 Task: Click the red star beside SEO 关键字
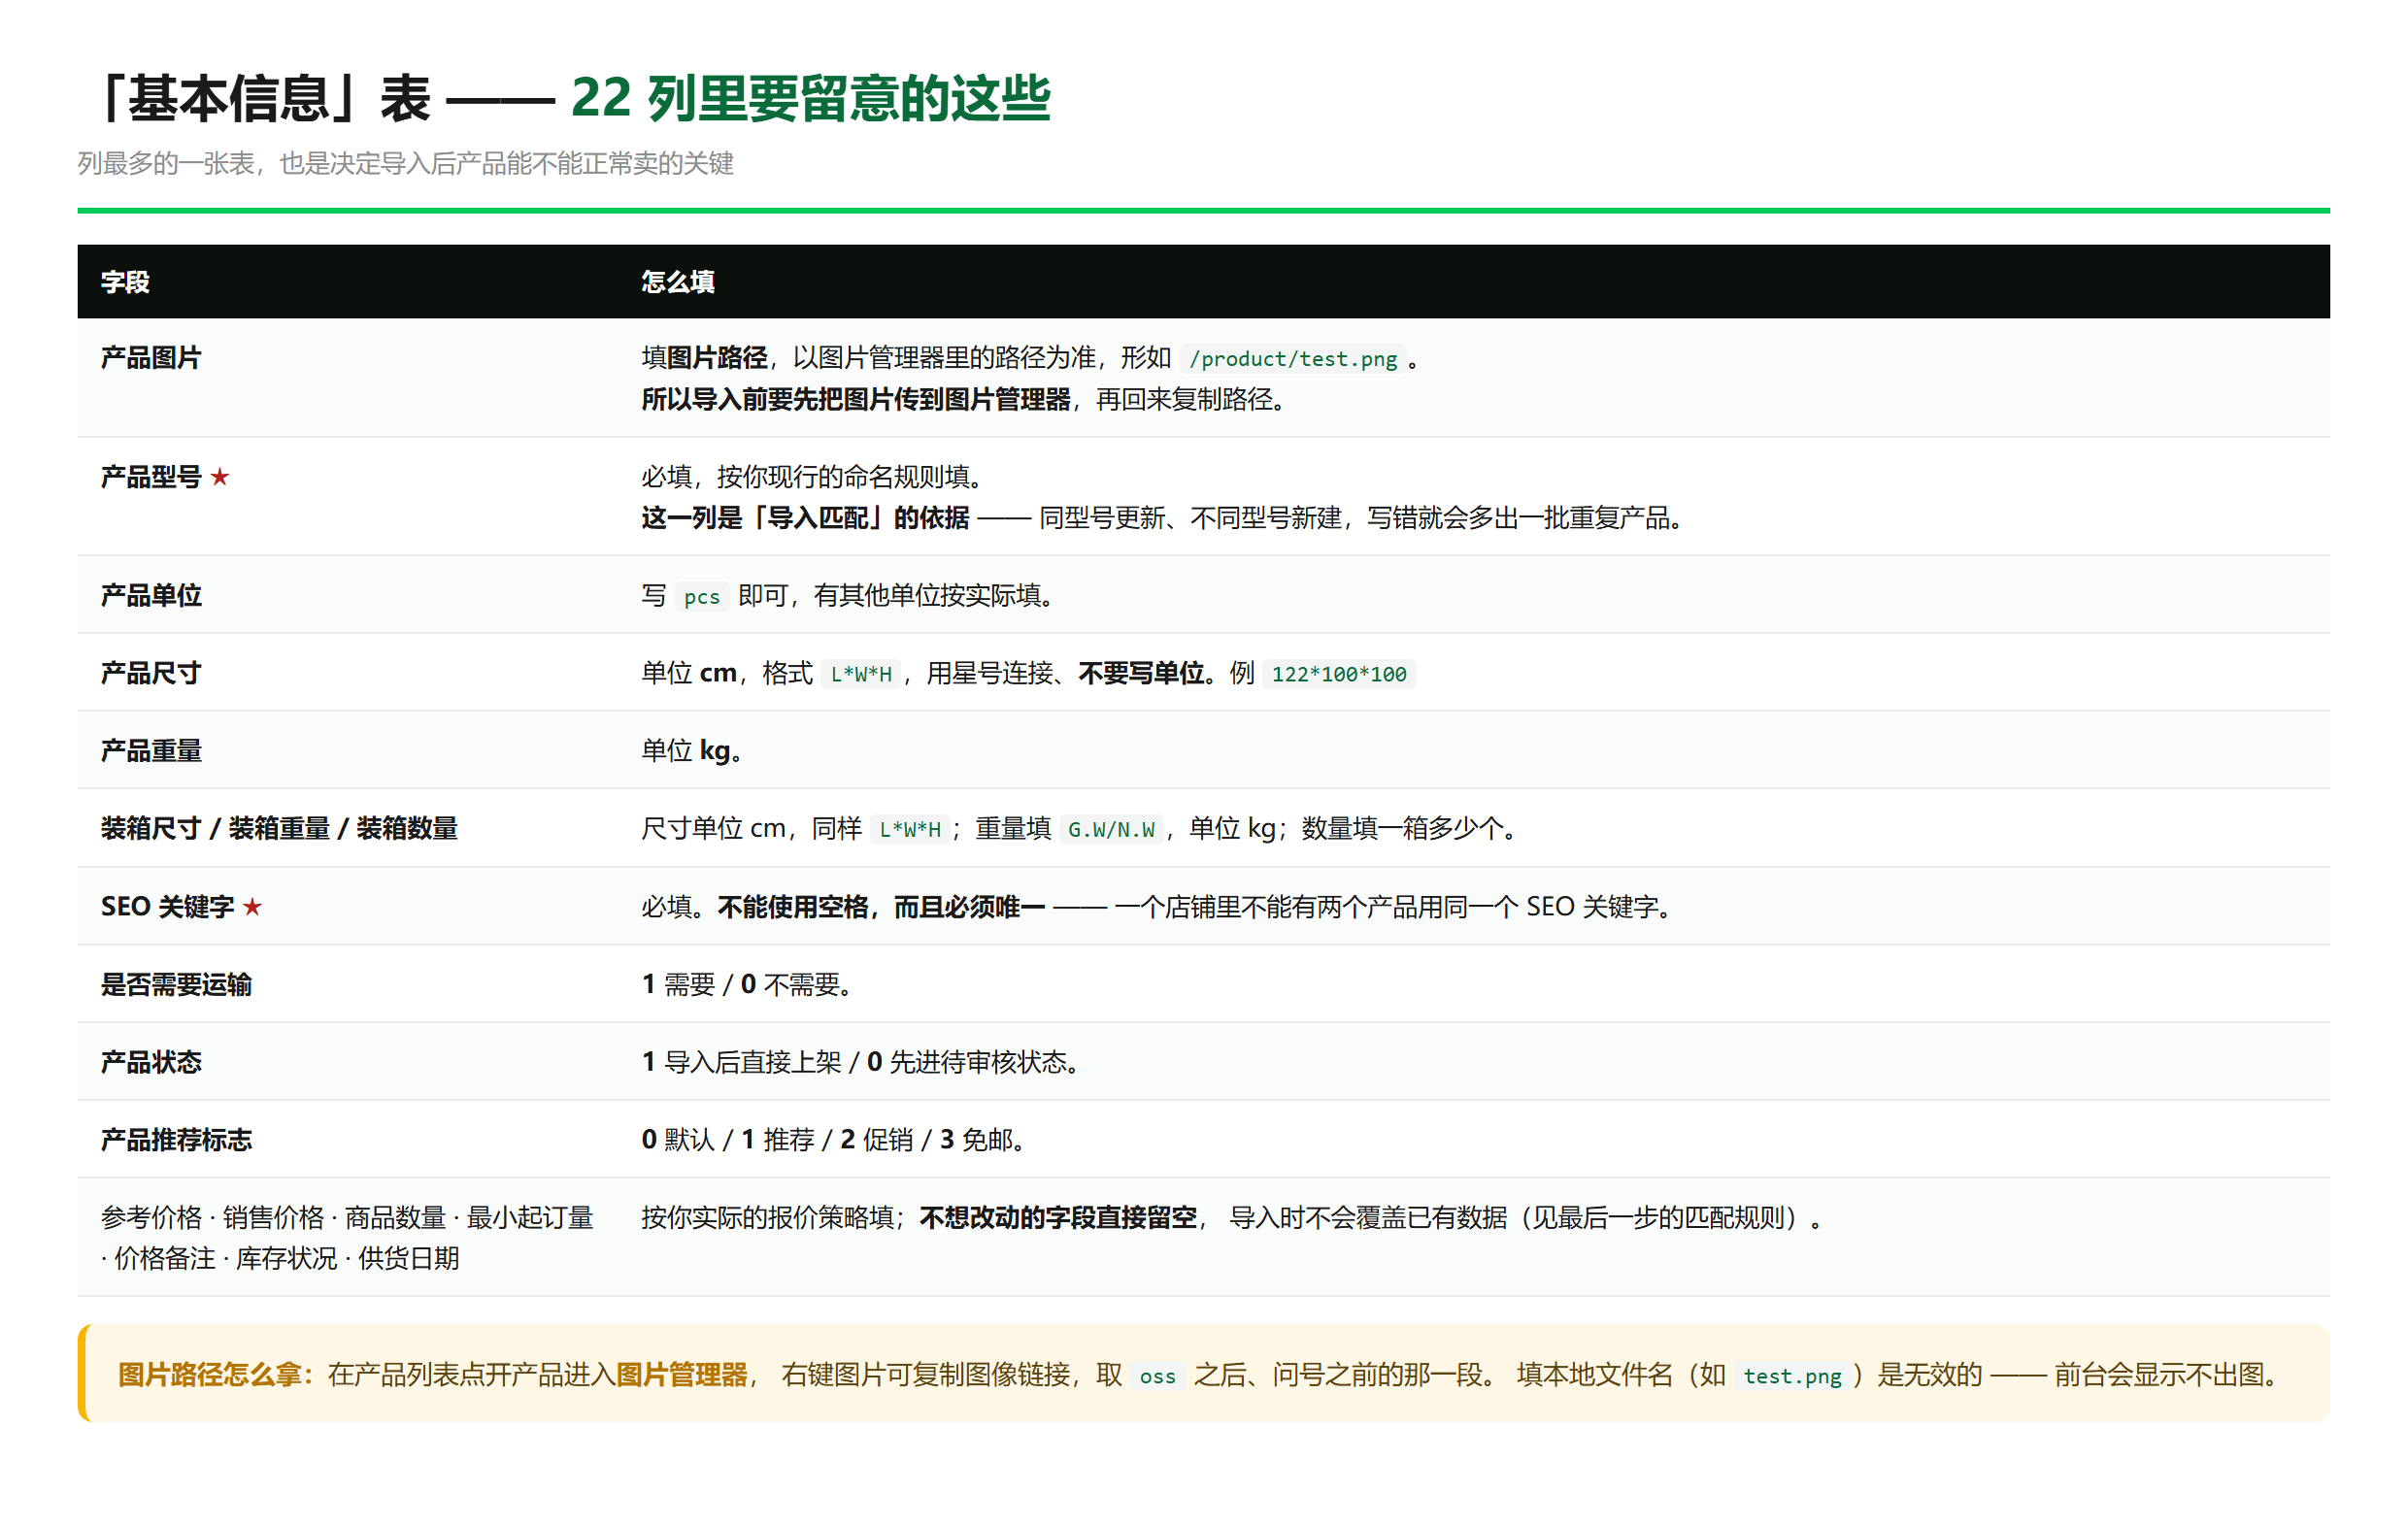click(x=252, y=906)
